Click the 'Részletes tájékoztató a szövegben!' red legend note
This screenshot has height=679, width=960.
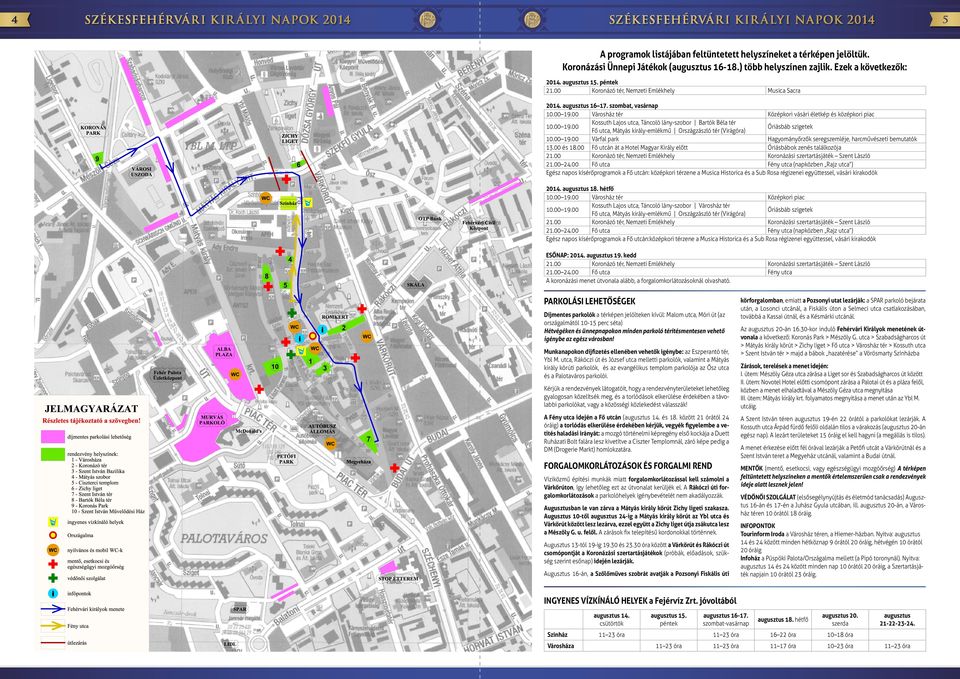pyautogui.click(x=91, y=421)
